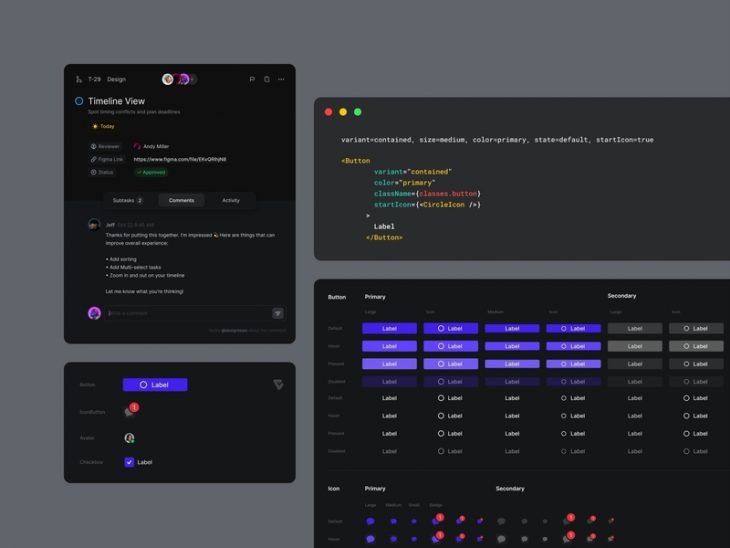Viewport: 730px width, 548px height.
Task: Click the write a comment input field
Action: click(189, 313)
